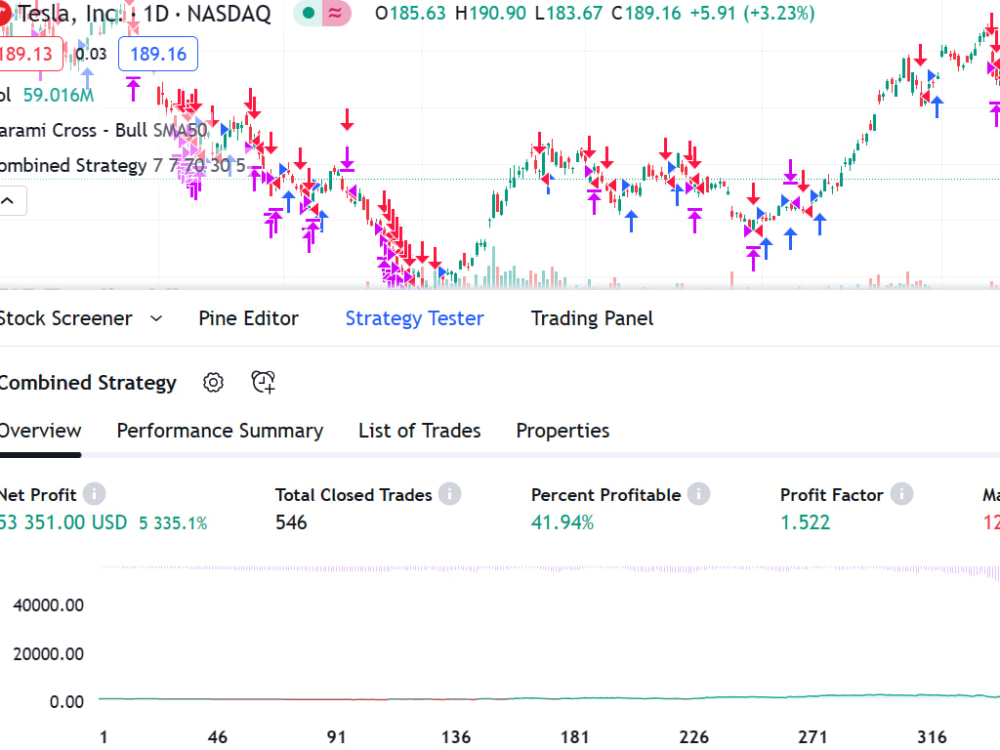Screen dimensions: 1000x750
Task: Add an alert using the clock-plus icon
Action: click(262, 382)
